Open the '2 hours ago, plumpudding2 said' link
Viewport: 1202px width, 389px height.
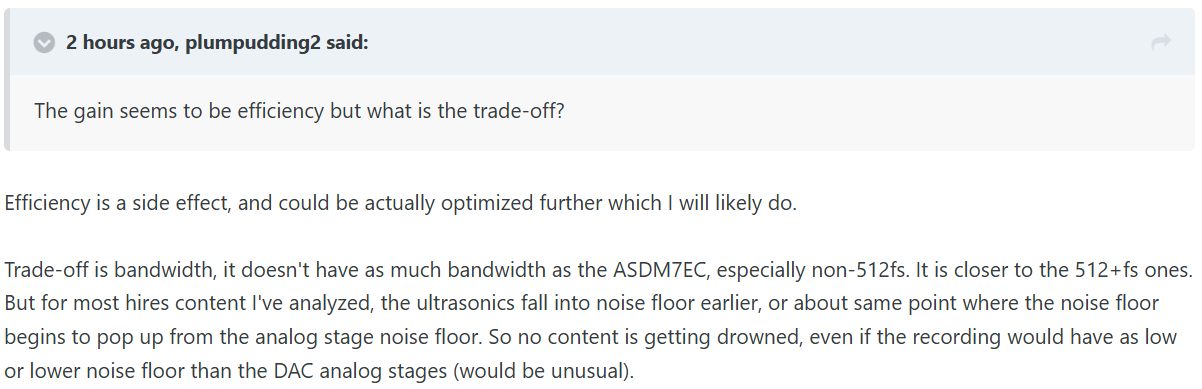pos(217,43)
